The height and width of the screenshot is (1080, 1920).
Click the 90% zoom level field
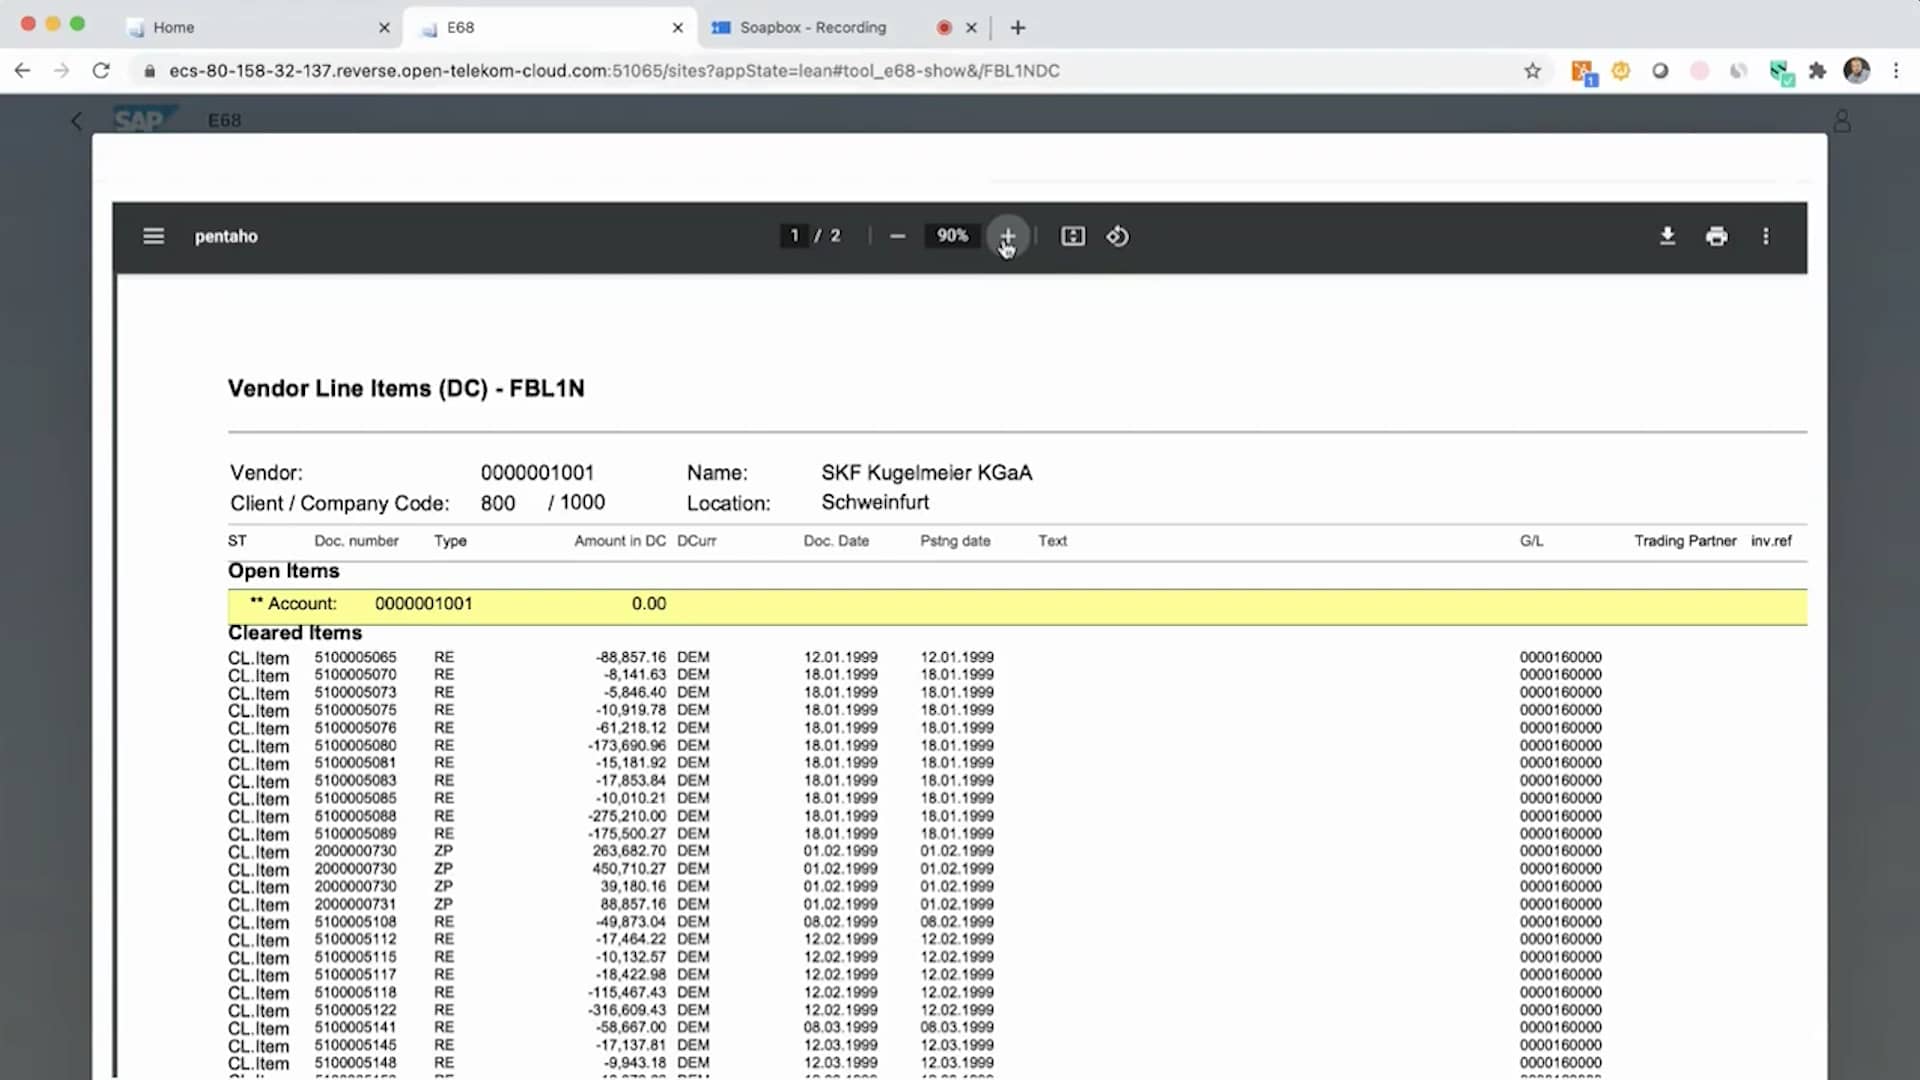952,236
